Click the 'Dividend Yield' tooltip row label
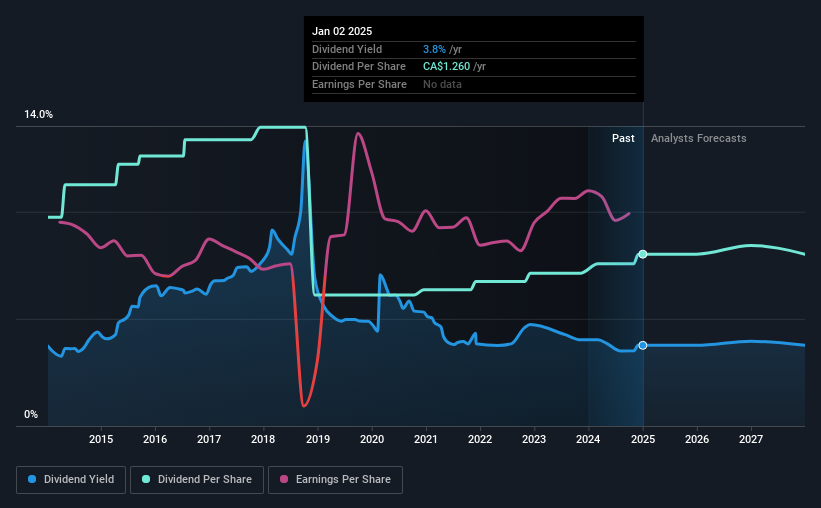This screenshot has height=508, width=821. pos(347,49)
